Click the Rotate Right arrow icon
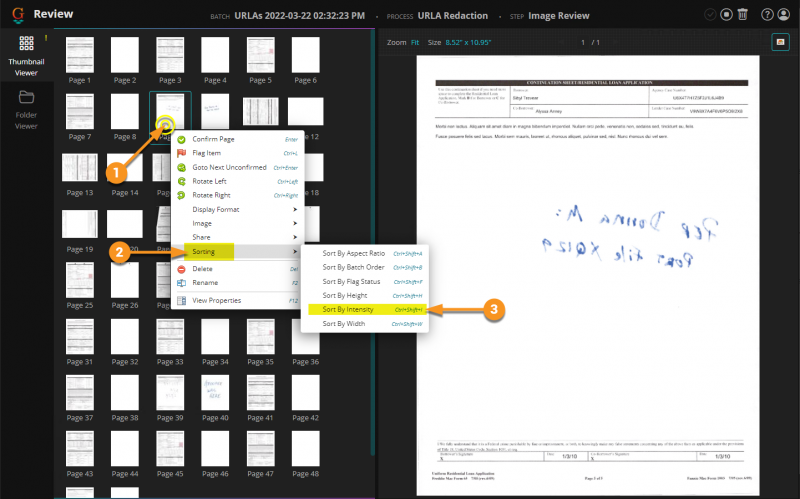Image resolution: width=800 pixels, height=499 pixels. [x=181, y=195]
